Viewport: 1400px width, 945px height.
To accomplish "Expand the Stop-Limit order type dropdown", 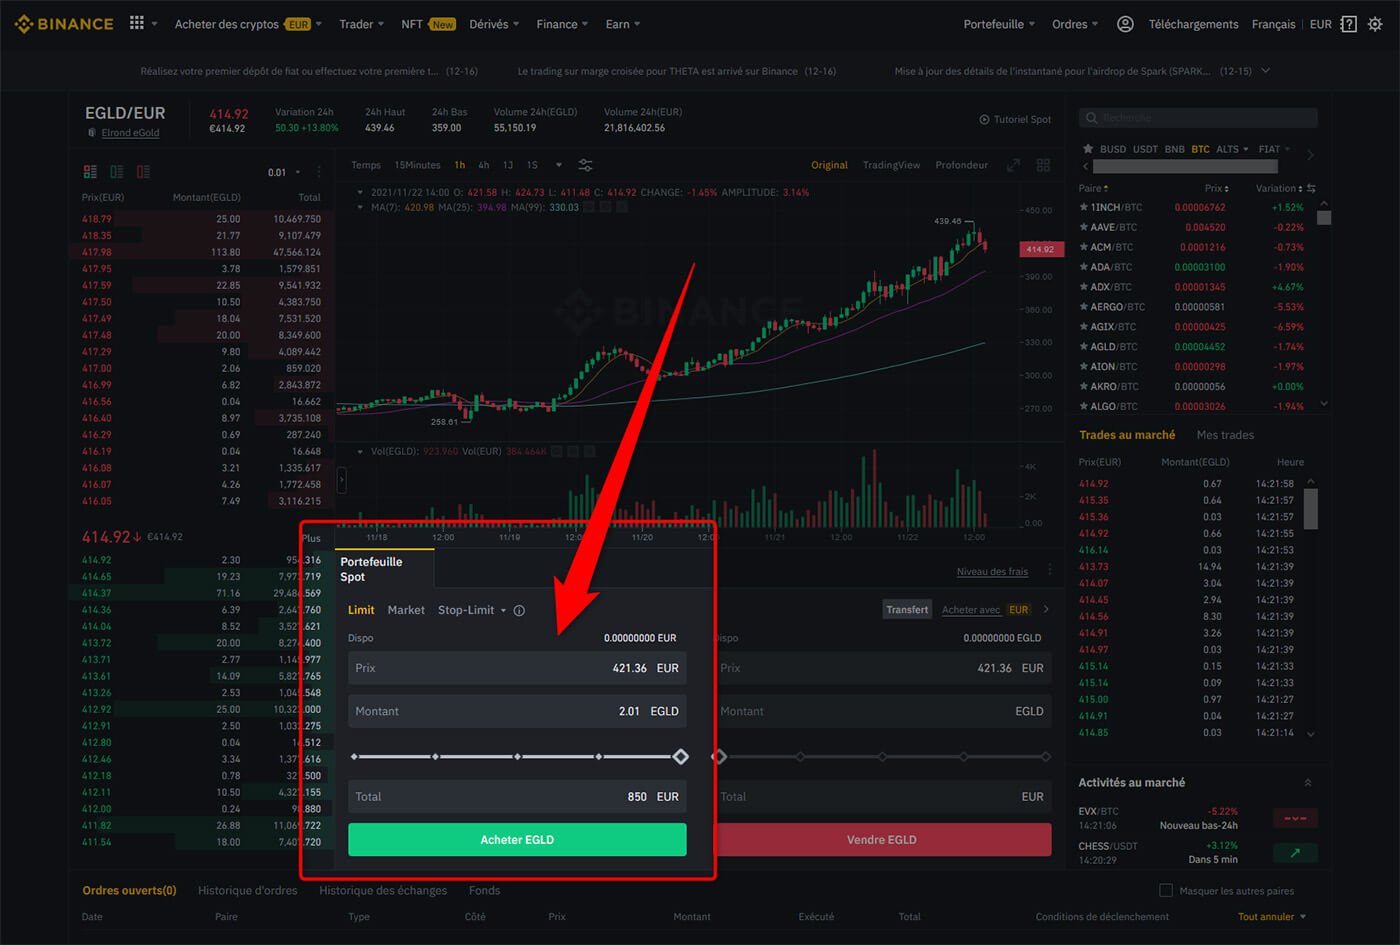I will tap(503, 610).
